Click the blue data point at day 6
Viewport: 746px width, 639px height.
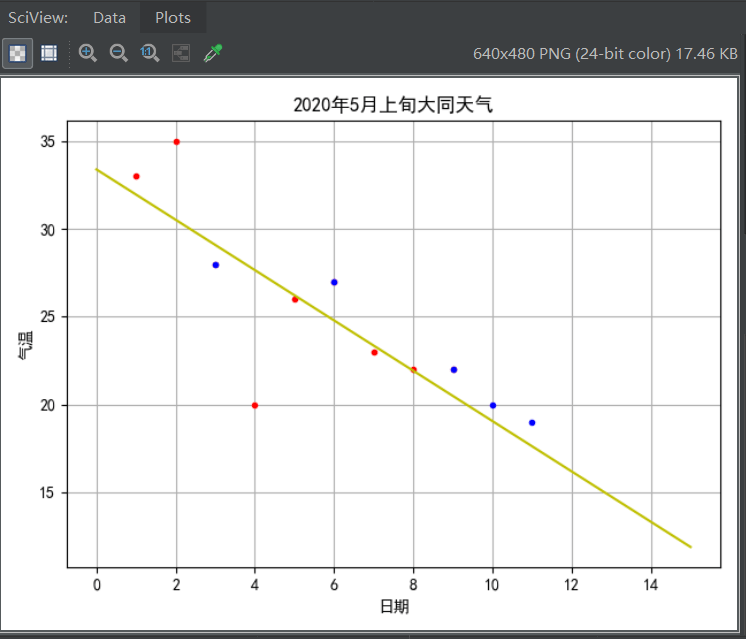click(334, 282)
